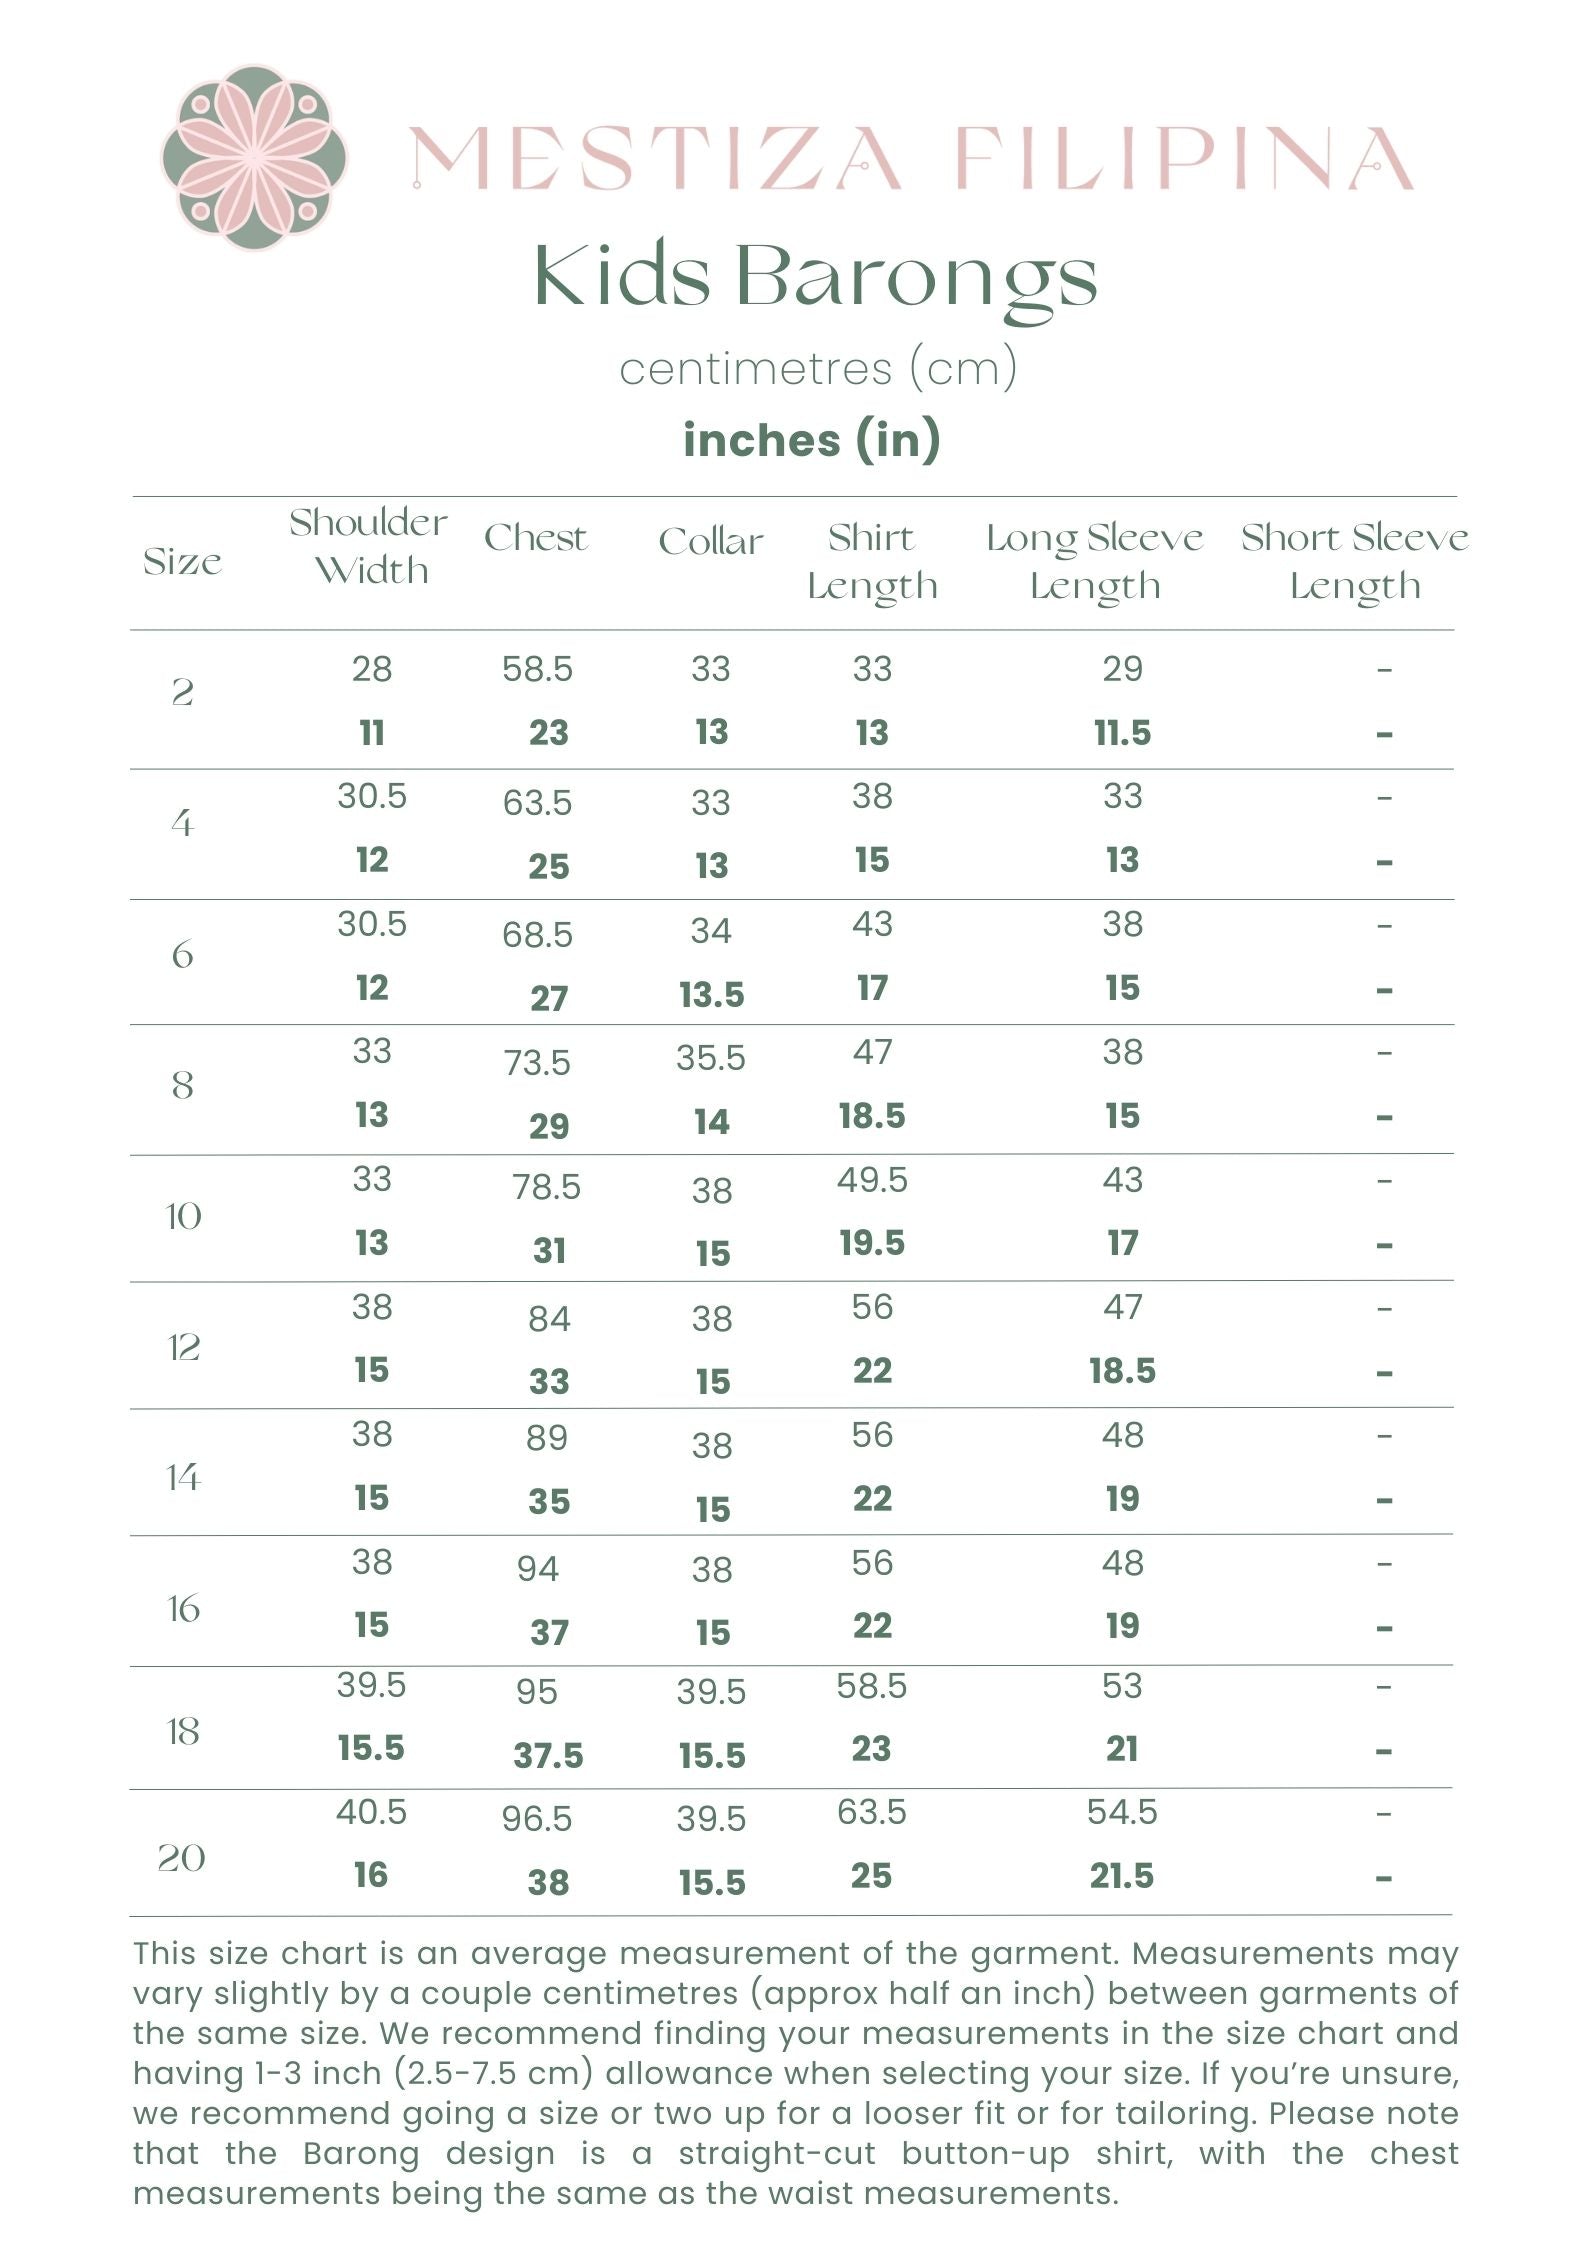1587x2245 pixels.
Task: Select the 49.5 shirt length for size 10
Action: click(872, 1180)
